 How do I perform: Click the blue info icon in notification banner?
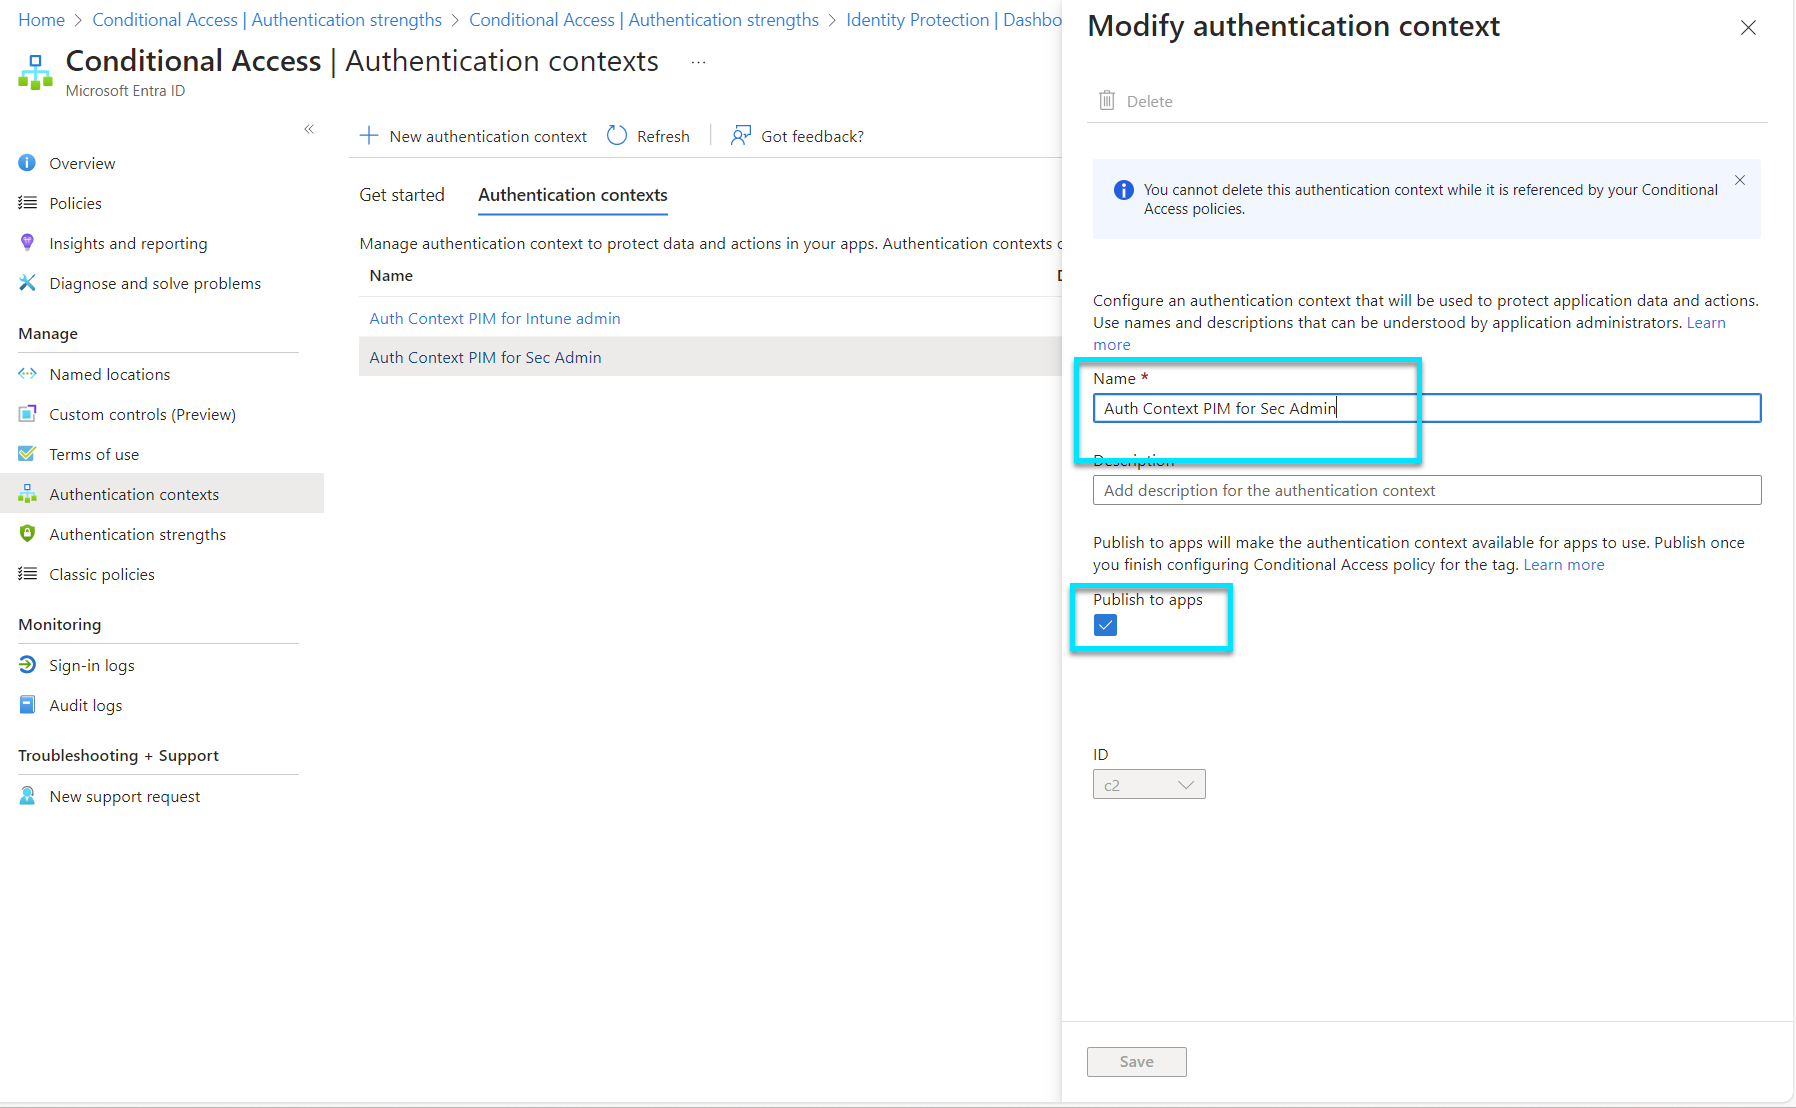point(1124,190)
